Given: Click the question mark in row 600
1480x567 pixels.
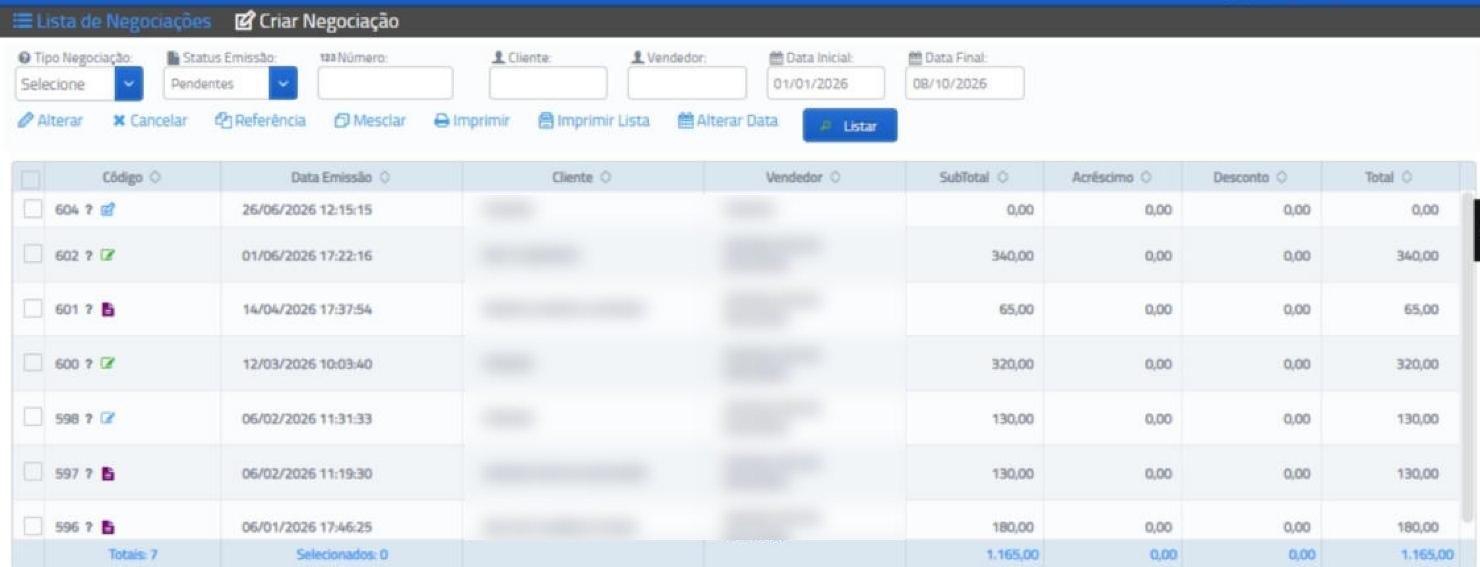Looking at the screenshot, I should (89, 364).
